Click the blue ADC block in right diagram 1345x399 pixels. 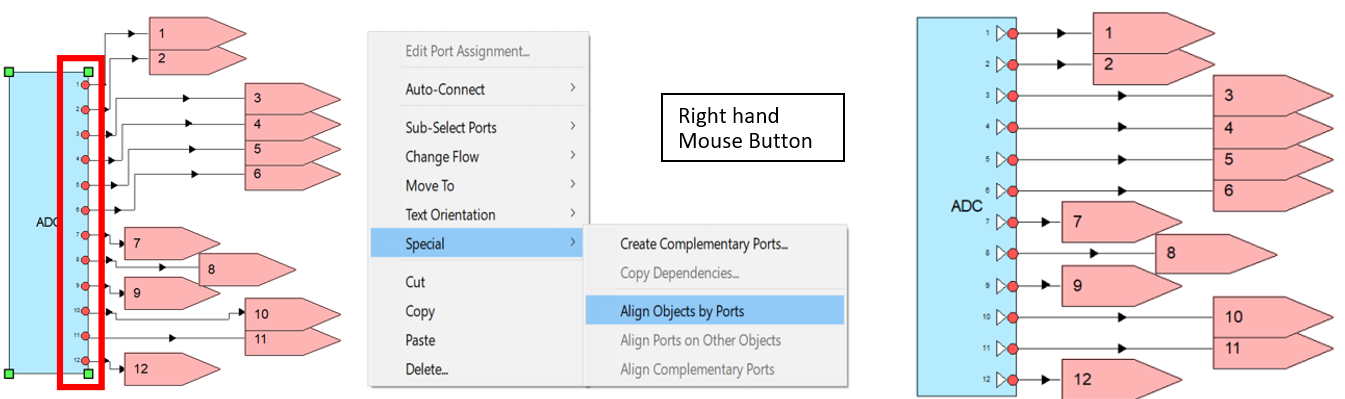(967, 206)
